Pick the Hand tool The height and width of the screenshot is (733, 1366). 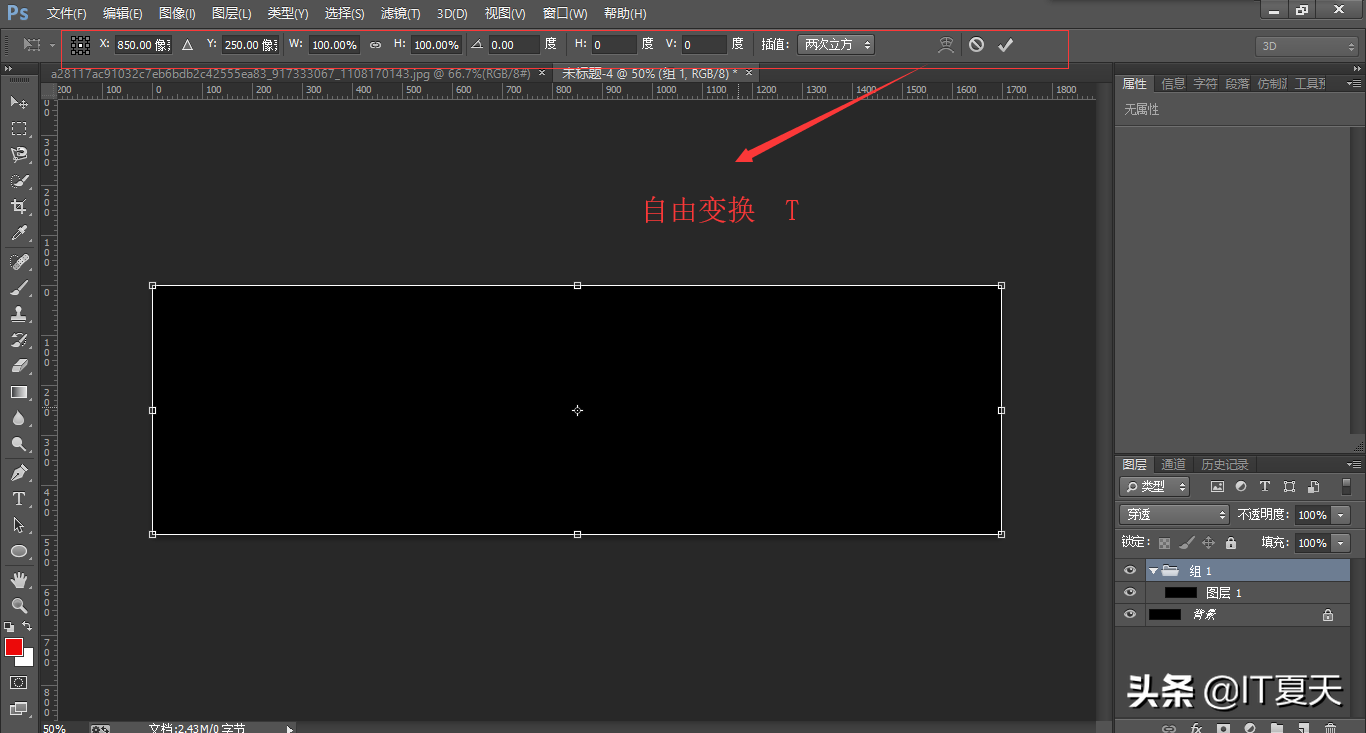click(18, 579)
